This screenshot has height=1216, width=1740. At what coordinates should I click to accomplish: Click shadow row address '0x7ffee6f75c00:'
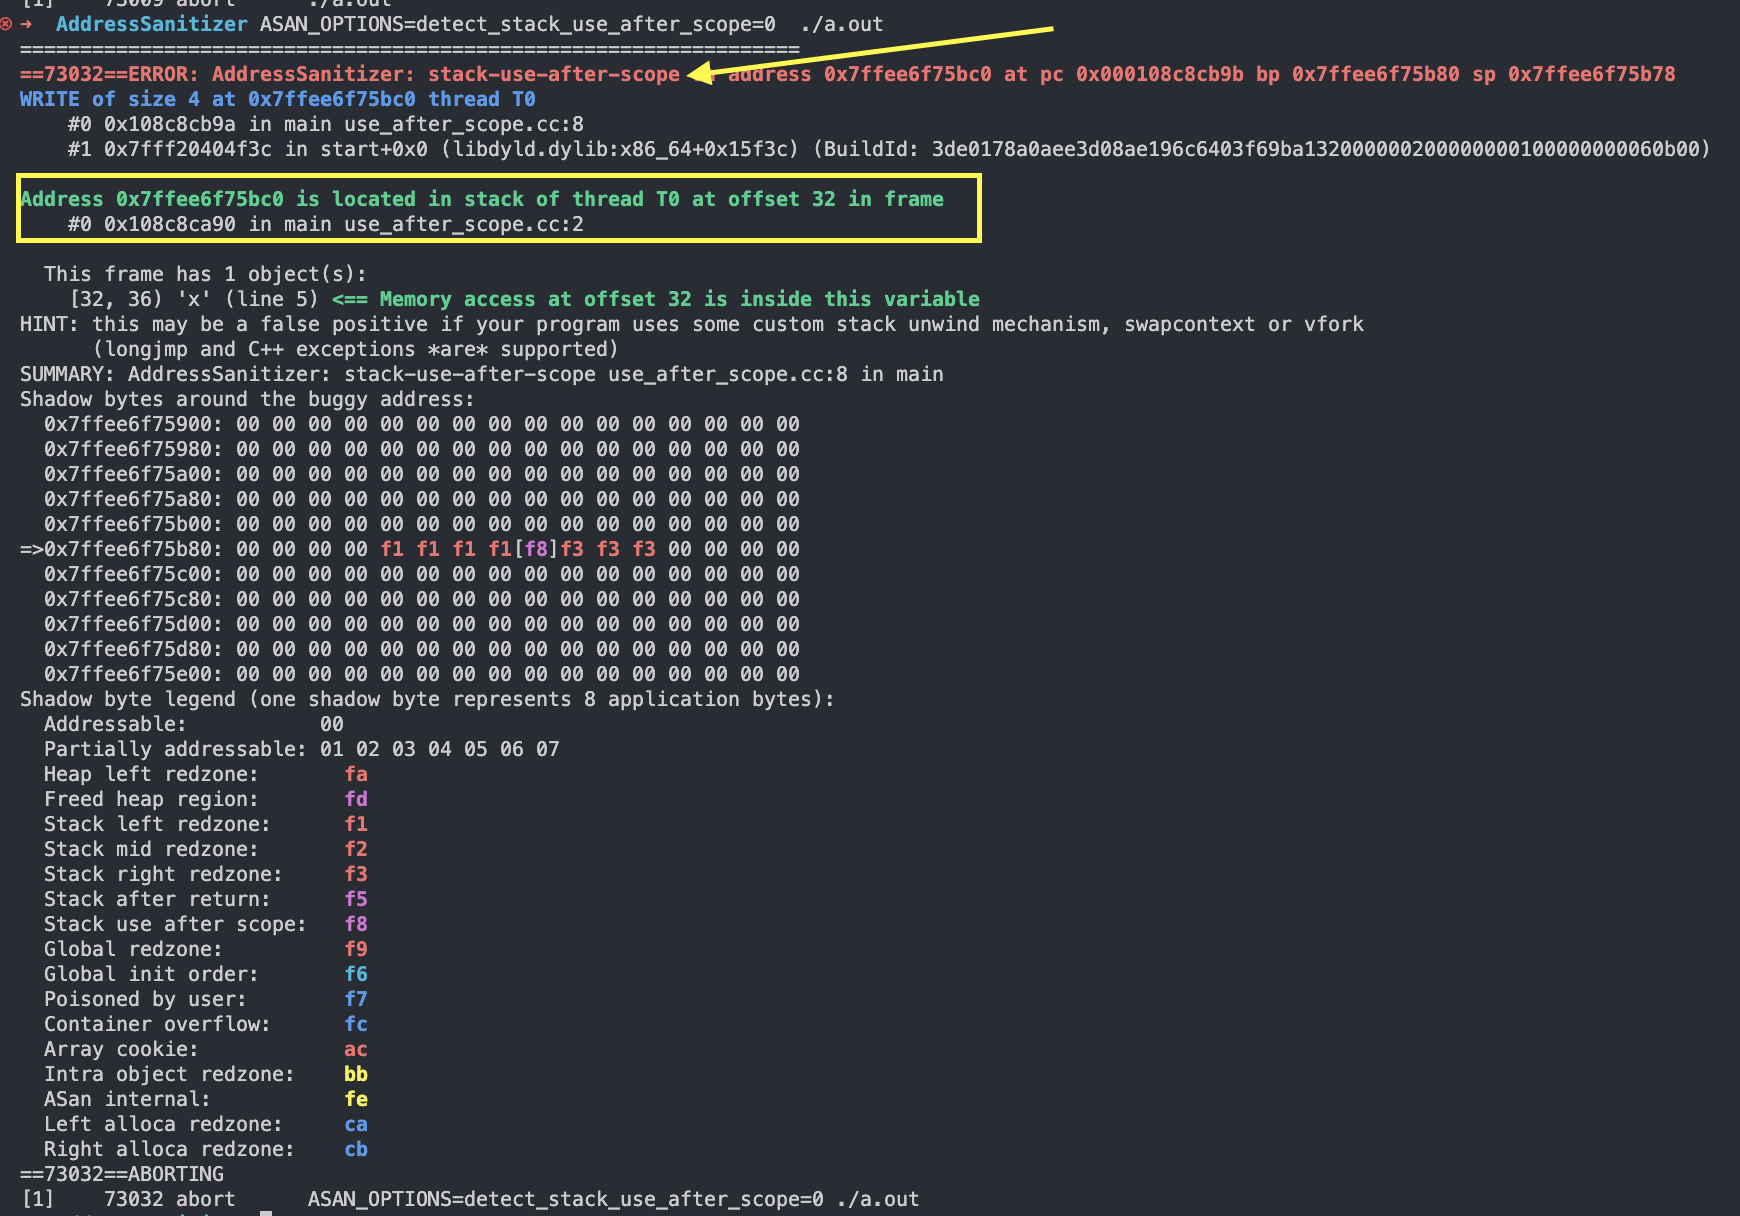(x=134, y=574)
